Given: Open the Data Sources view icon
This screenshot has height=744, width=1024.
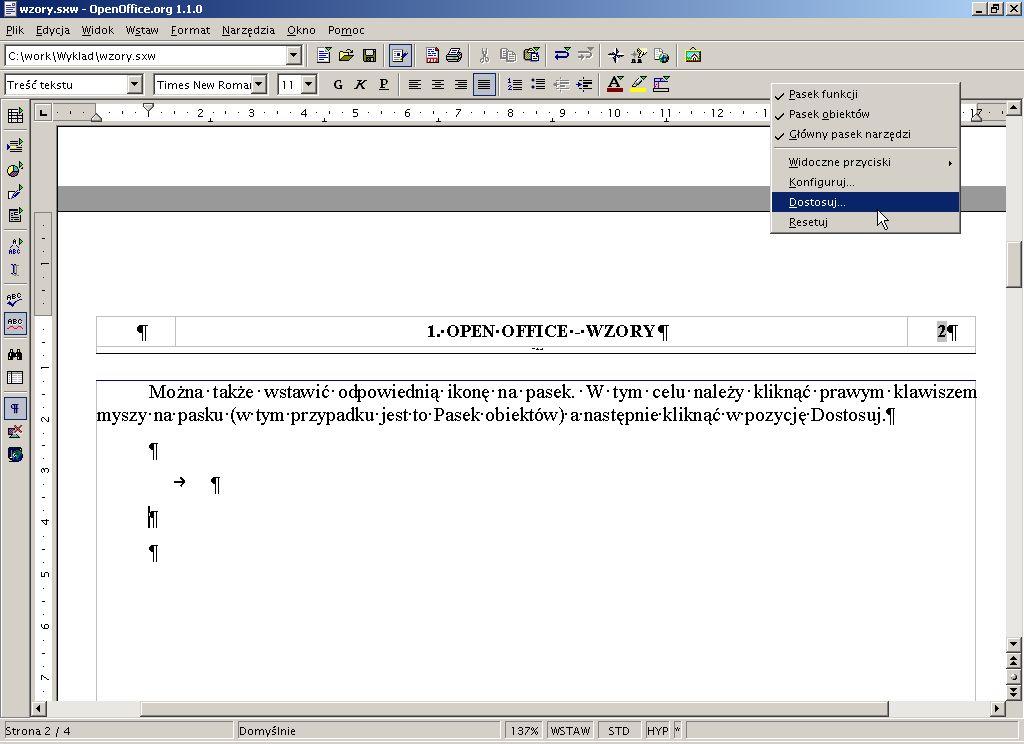Looking at the screenshot, I should pos(15,378).
